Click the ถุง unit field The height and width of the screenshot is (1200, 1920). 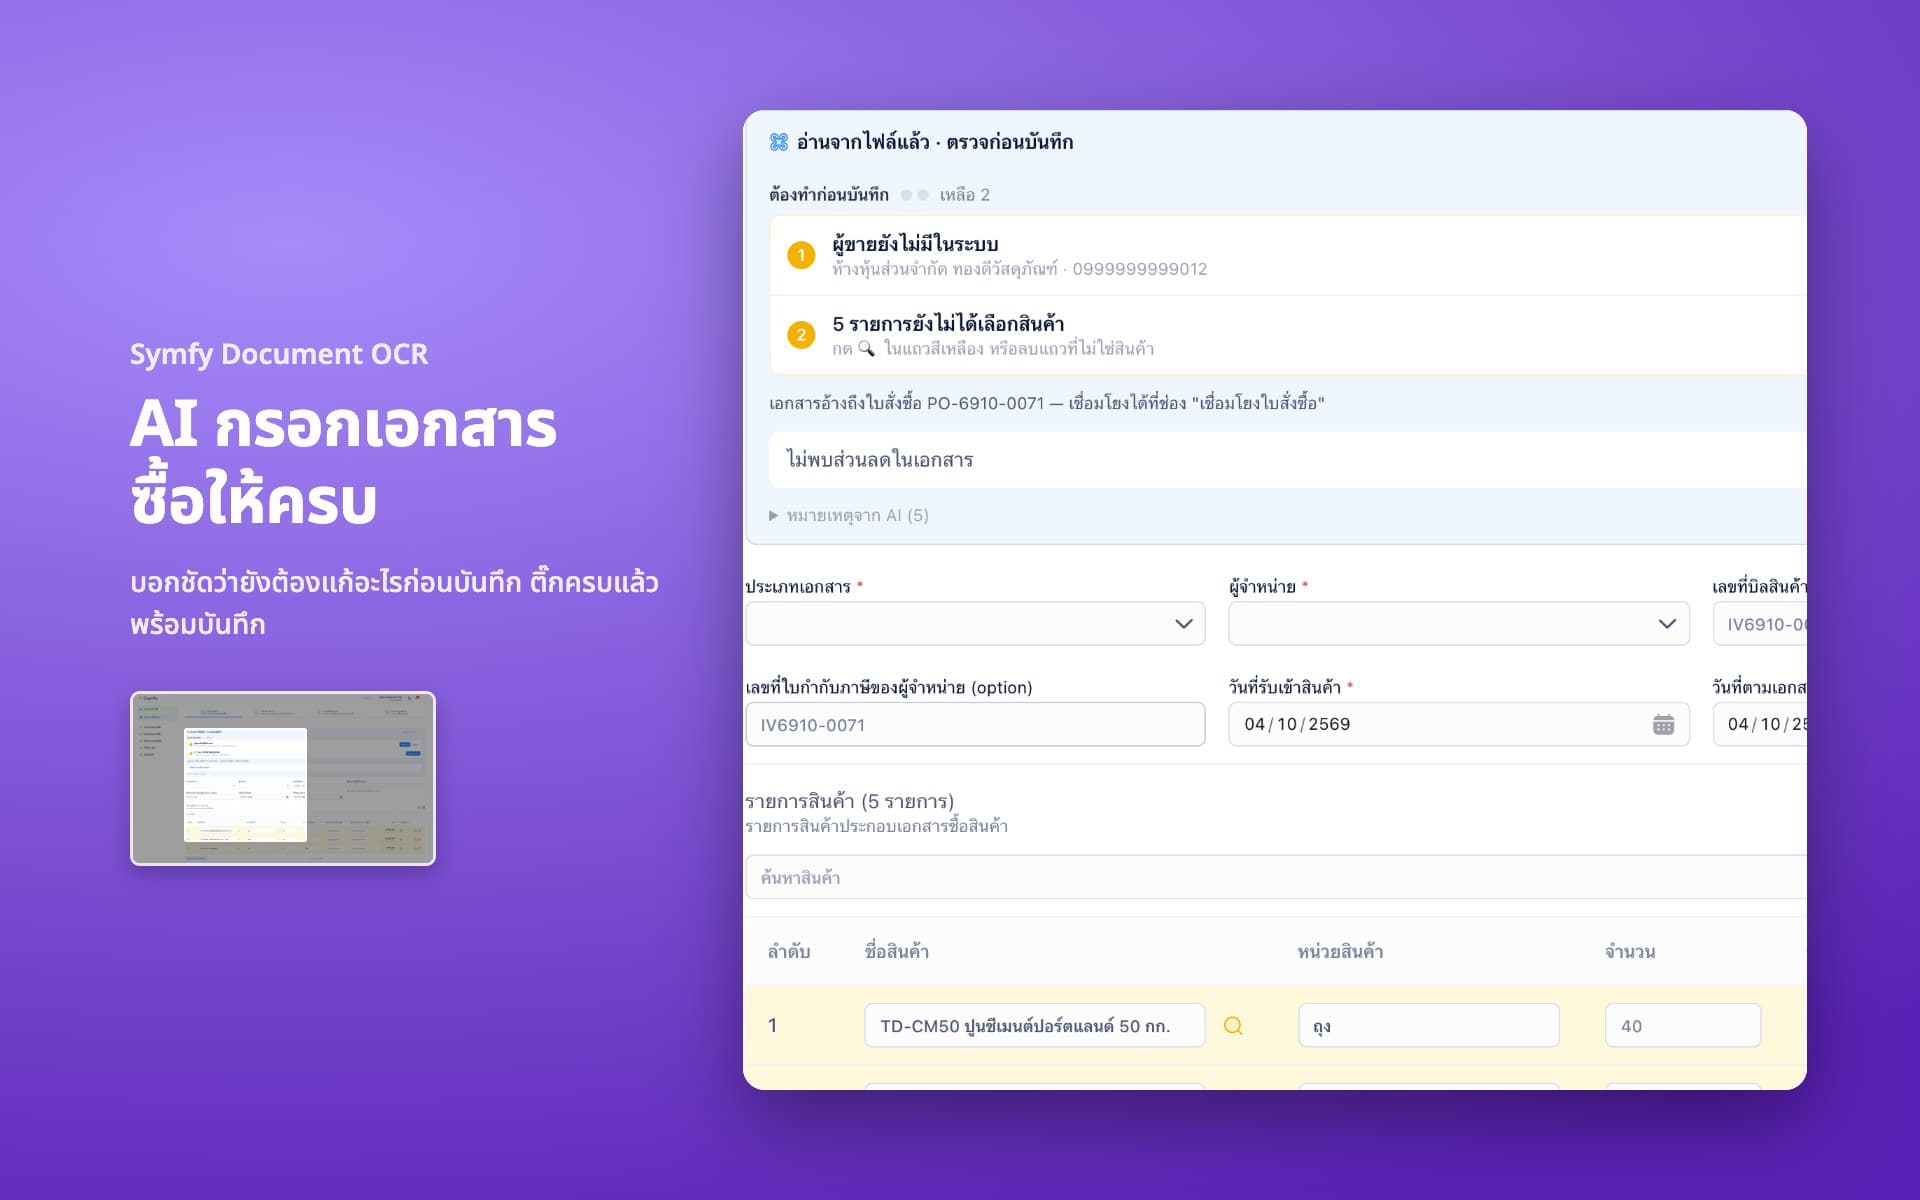click(1428, 1025)
